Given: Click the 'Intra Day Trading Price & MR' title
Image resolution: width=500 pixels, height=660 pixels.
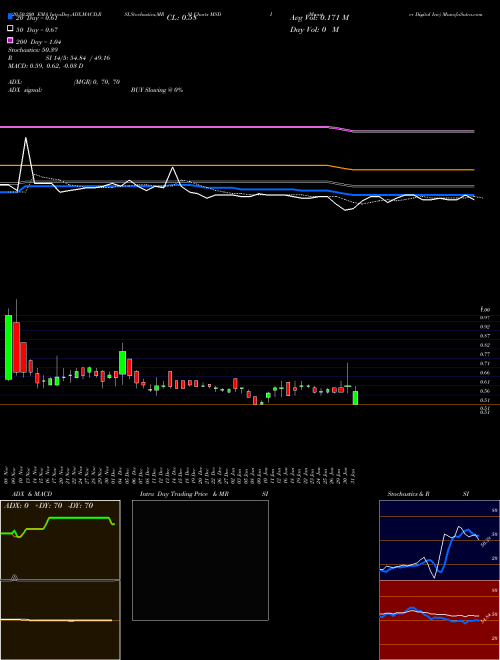Looking at the screenshot, I should [x=184, y=494].
